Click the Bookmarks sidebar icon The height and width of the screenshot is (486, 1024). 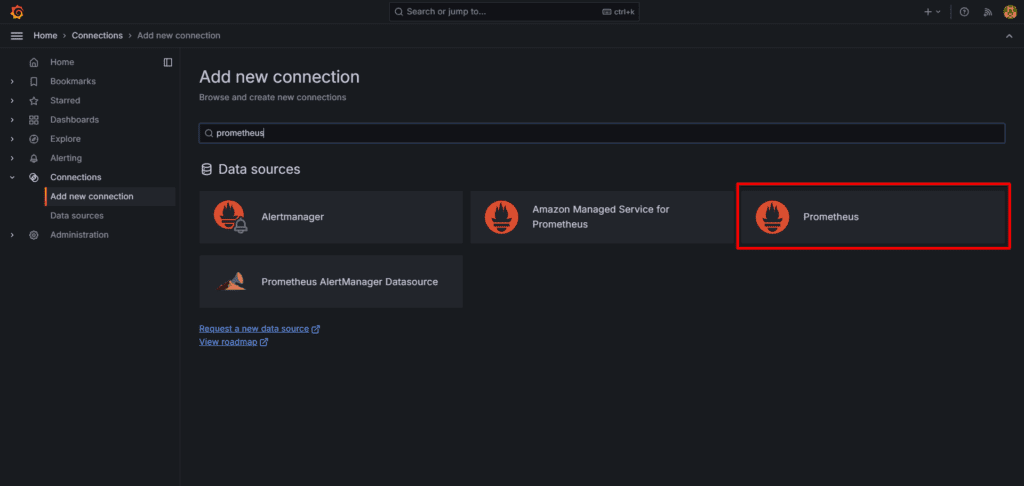pyautogui.click(x=34, y=82)
